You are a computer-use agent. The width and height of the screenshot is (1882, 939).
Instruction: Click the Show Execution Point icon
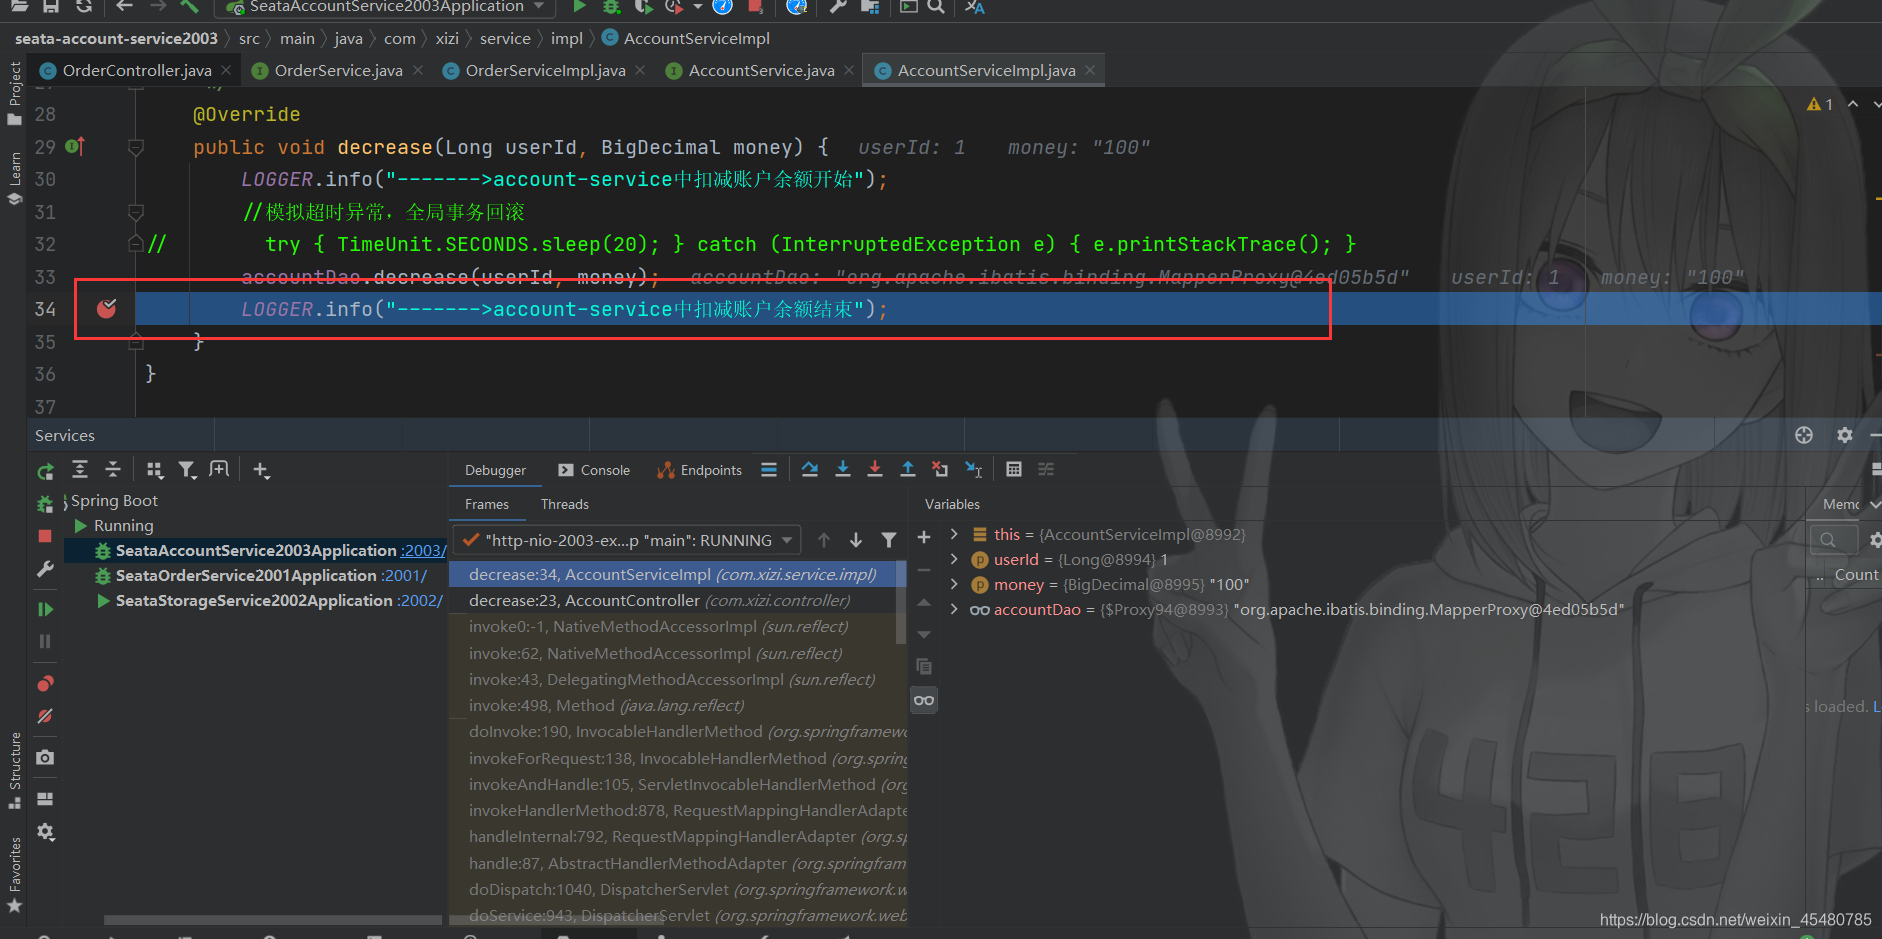[x=769, y=469]
